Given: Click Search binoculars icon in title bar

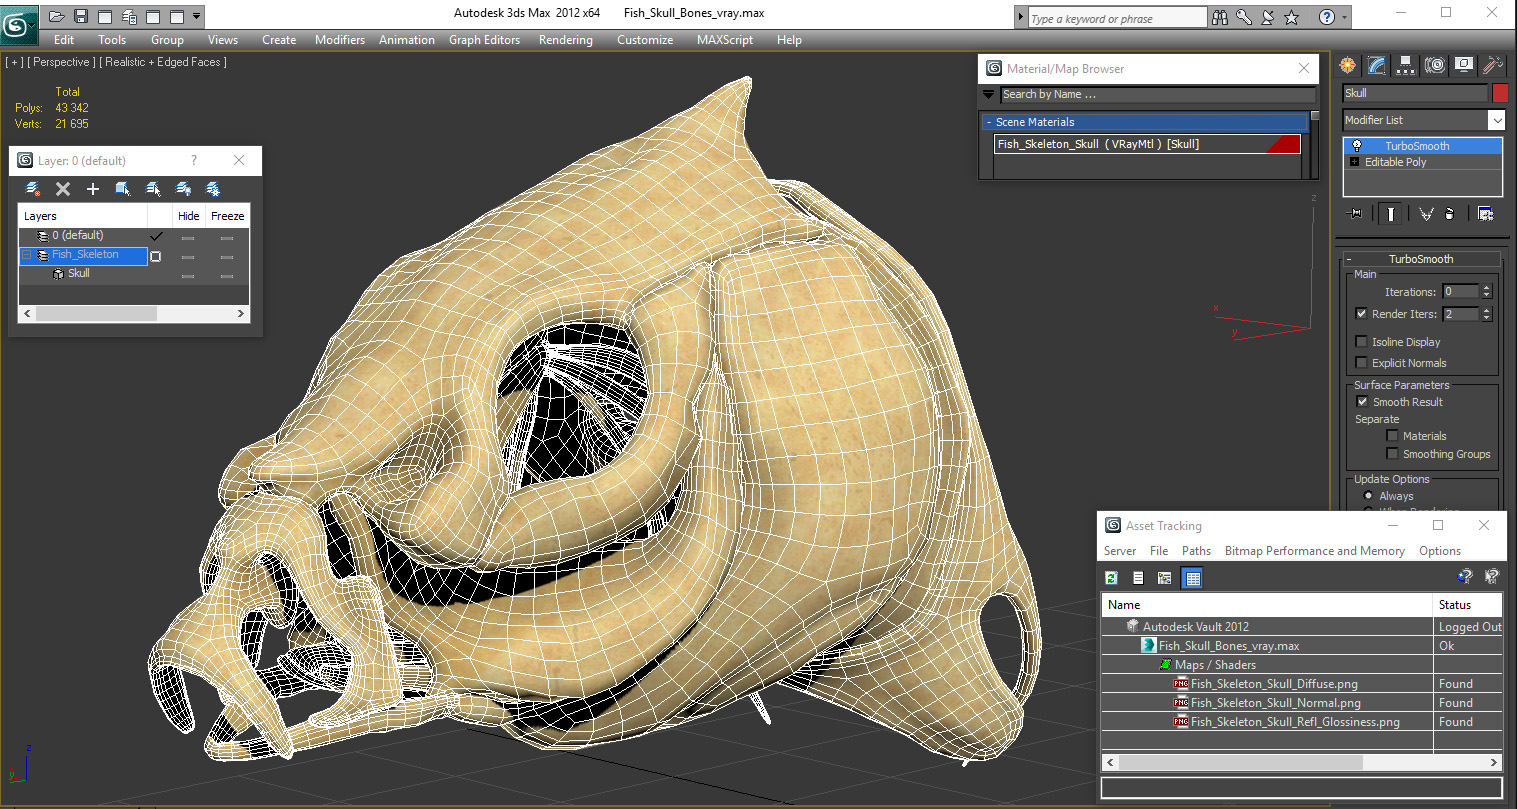Looking at the screenshot, I should point(1220,17).
